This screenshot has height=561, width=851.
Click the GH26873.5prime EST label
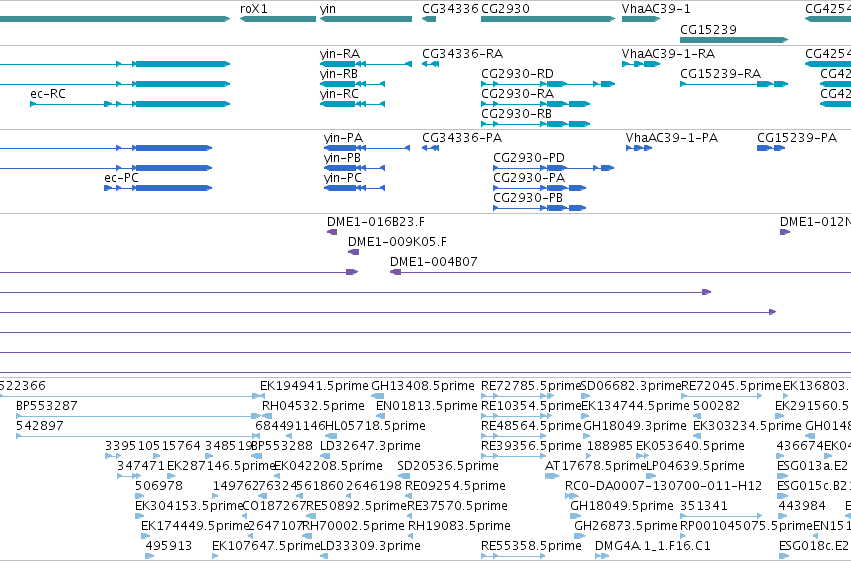pyautogui.click(x=626, y=526)
